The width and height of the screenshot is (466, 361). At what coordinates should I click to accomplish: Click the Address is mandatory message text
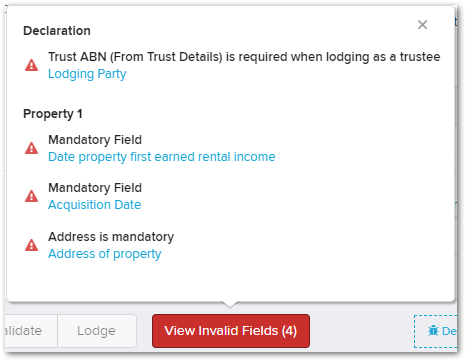pyautogui.click(x=111, y=237)
